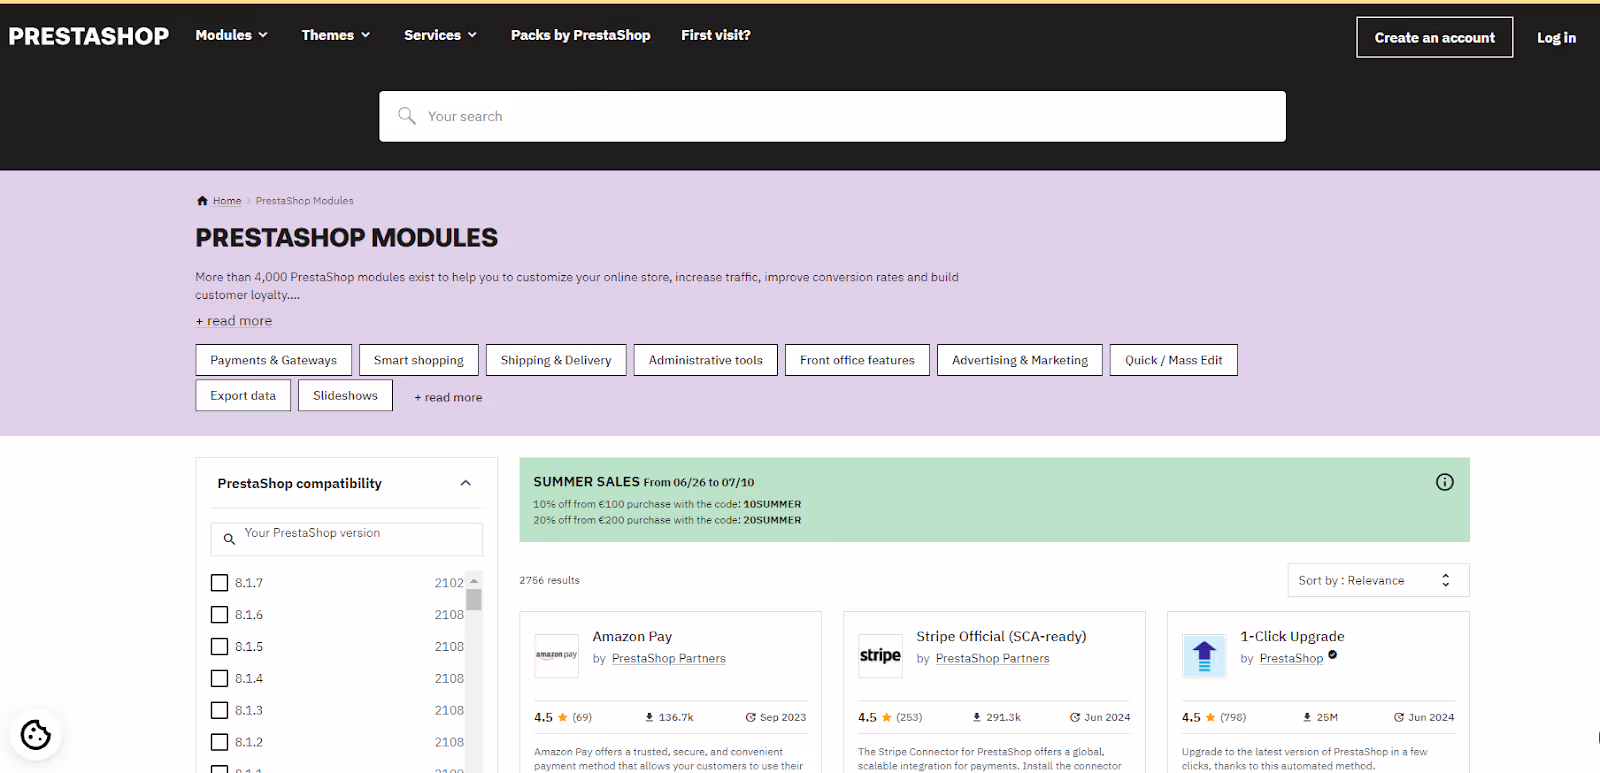Open the Stripe Official (SCA-ready) module title
Screen dimensions: 1600x773
point(1001,636)
